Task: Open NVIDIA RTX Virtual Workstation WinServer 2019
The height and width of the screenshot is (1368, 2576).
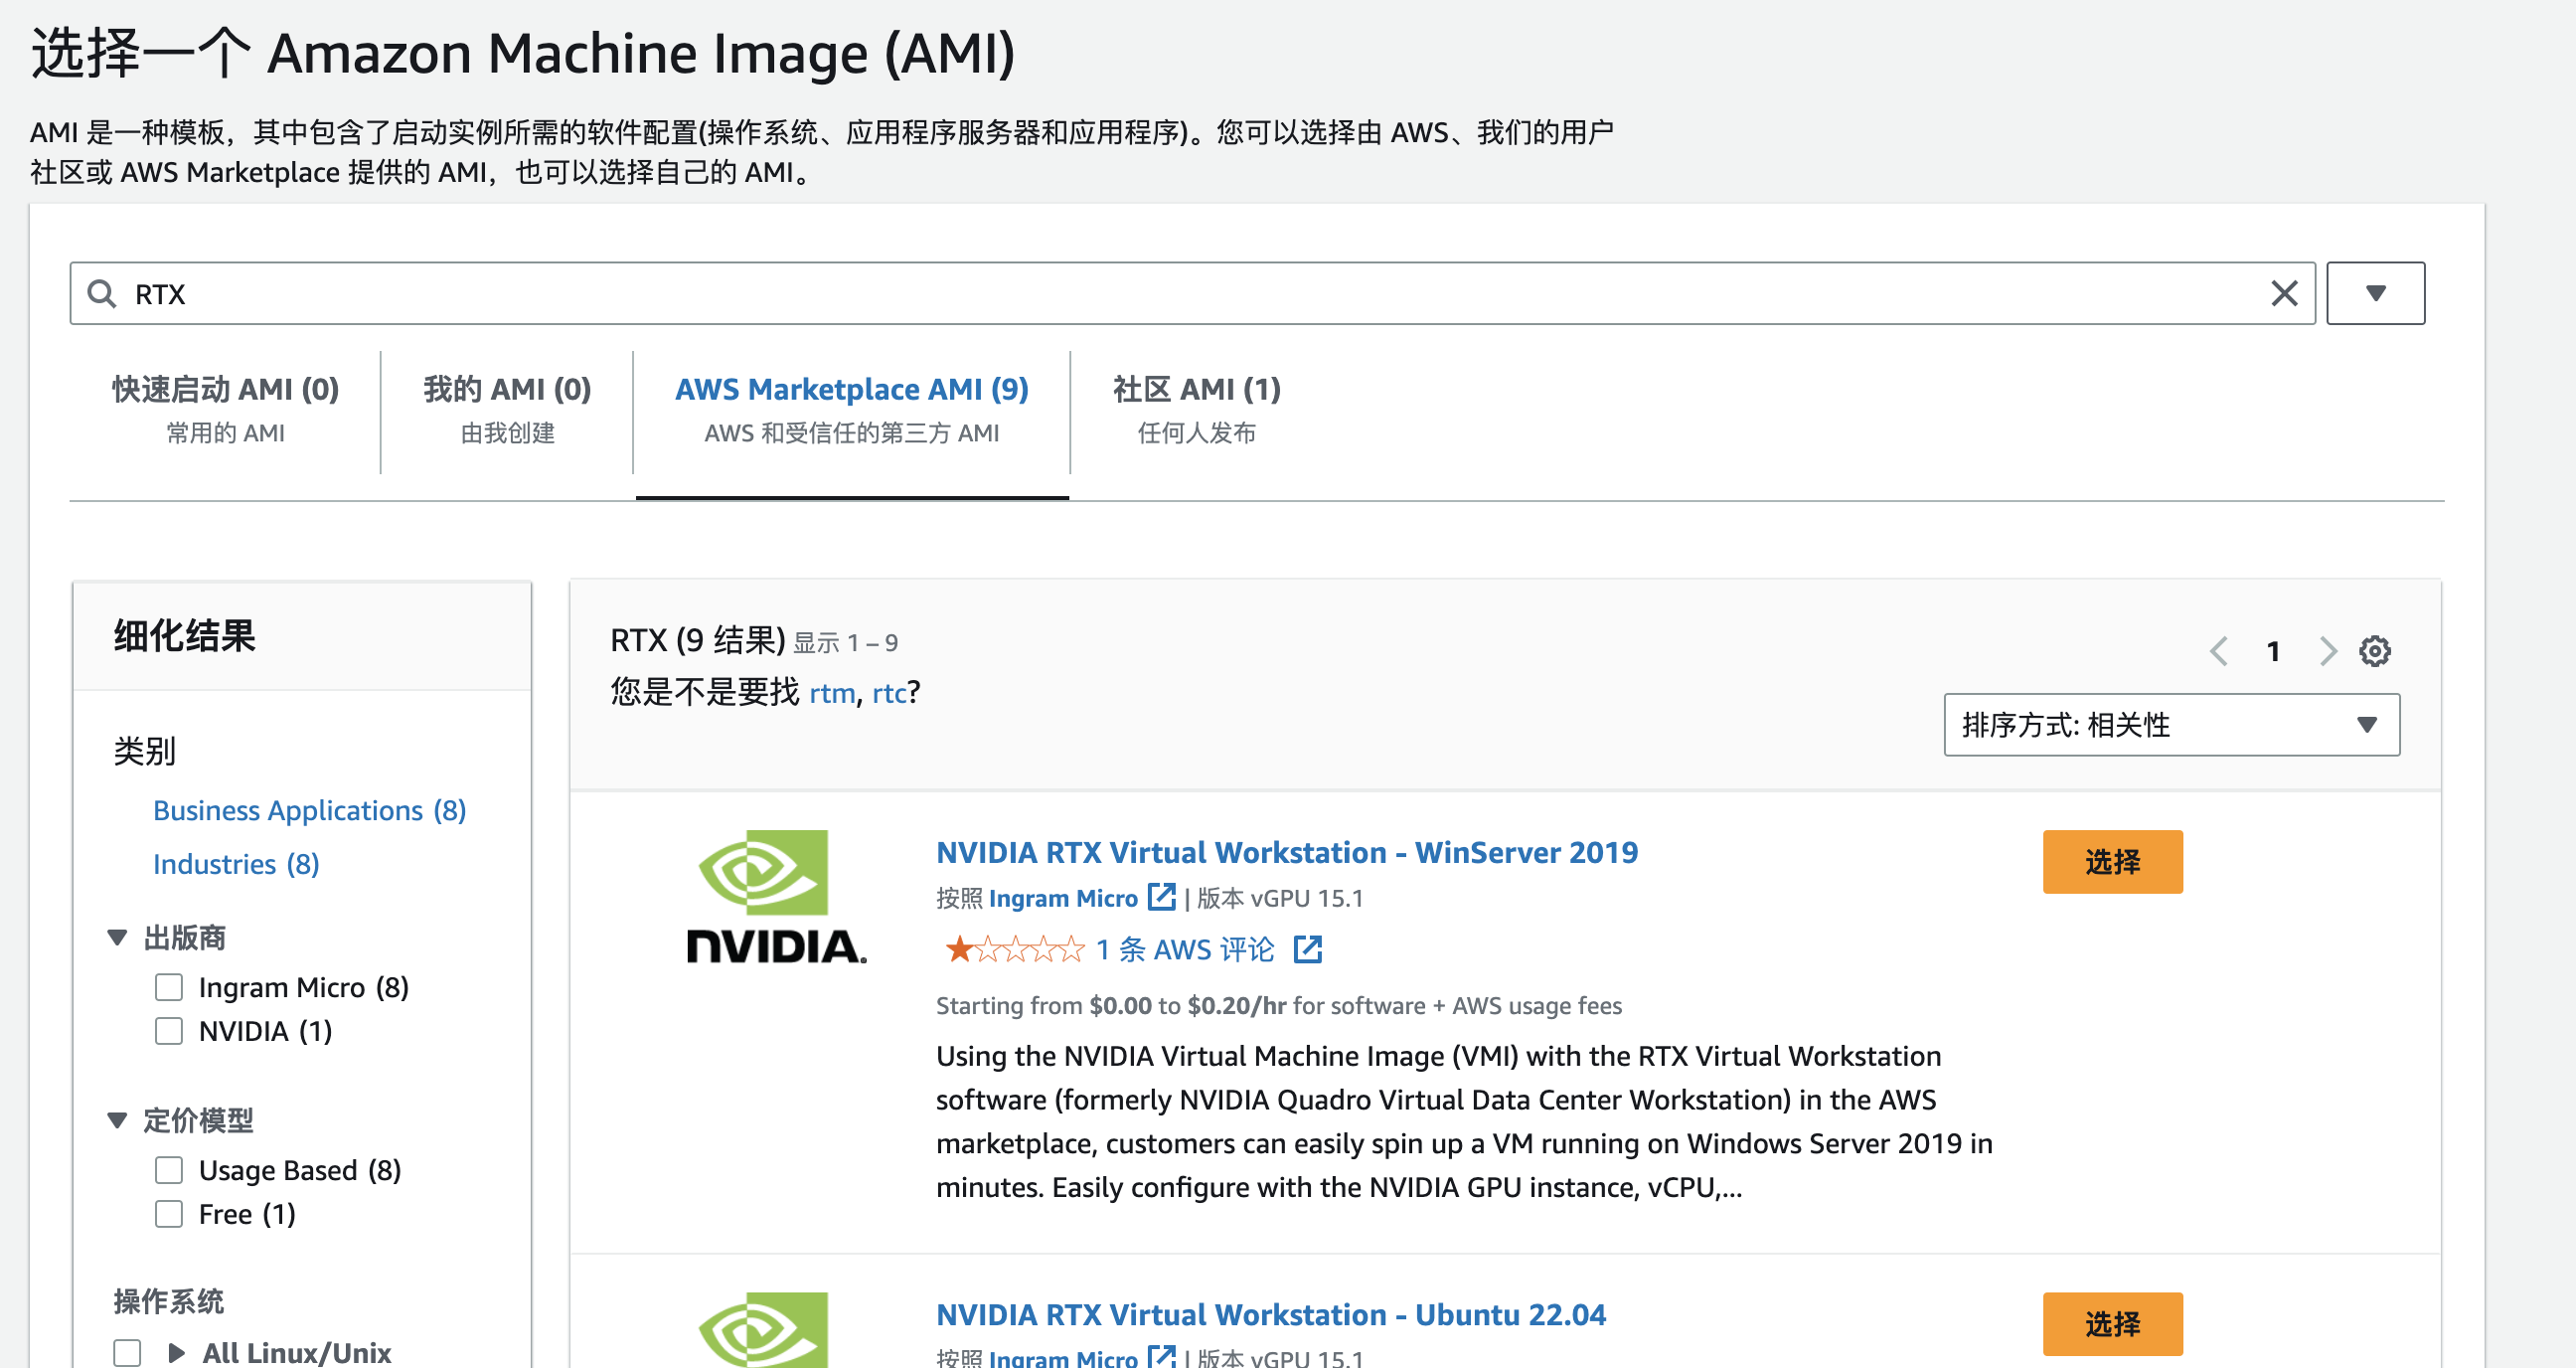Action: pyautogui.click(x=1286, y=852)
